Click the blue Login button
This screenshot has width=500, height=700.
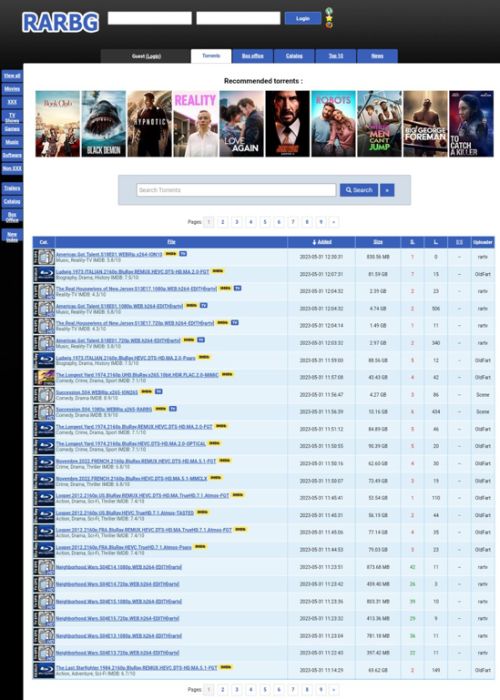(303, 18)
